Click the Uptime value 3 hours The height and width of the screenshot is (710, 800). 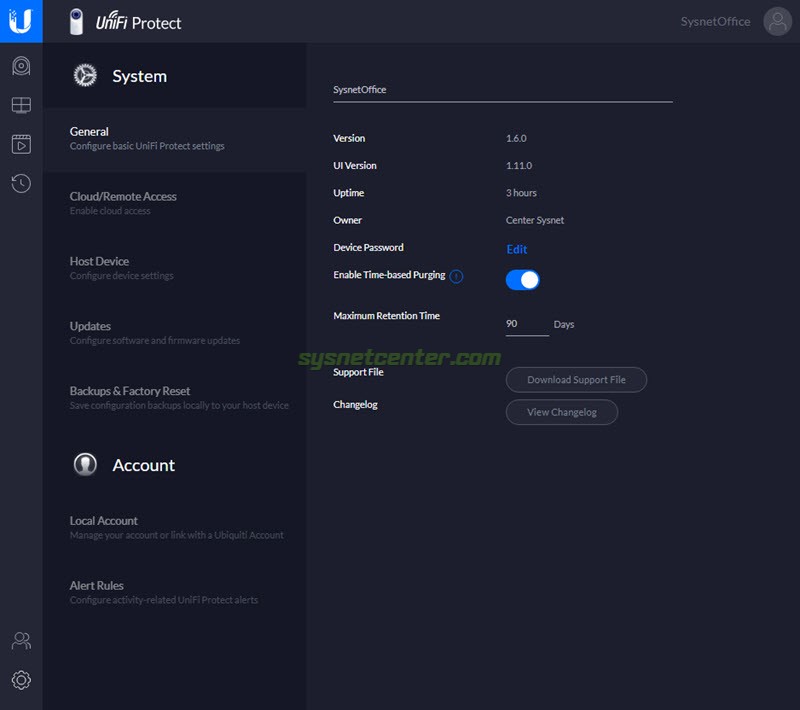click(521, 193)
